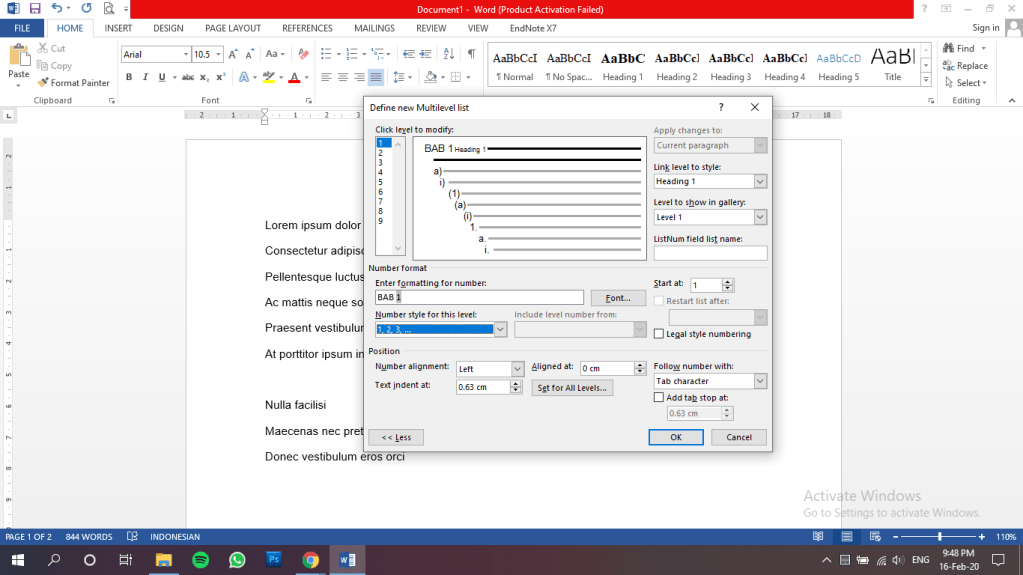
Task: Enable Legal style numbering checkbox
Action: pos(658,334)
